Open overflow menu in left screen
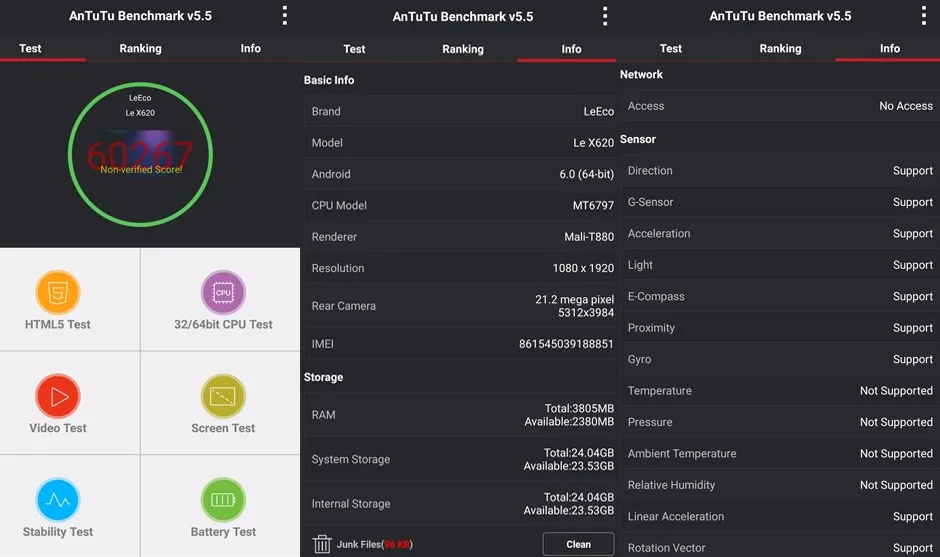Screen dimensions: 940x557 (x=285, y=16)
